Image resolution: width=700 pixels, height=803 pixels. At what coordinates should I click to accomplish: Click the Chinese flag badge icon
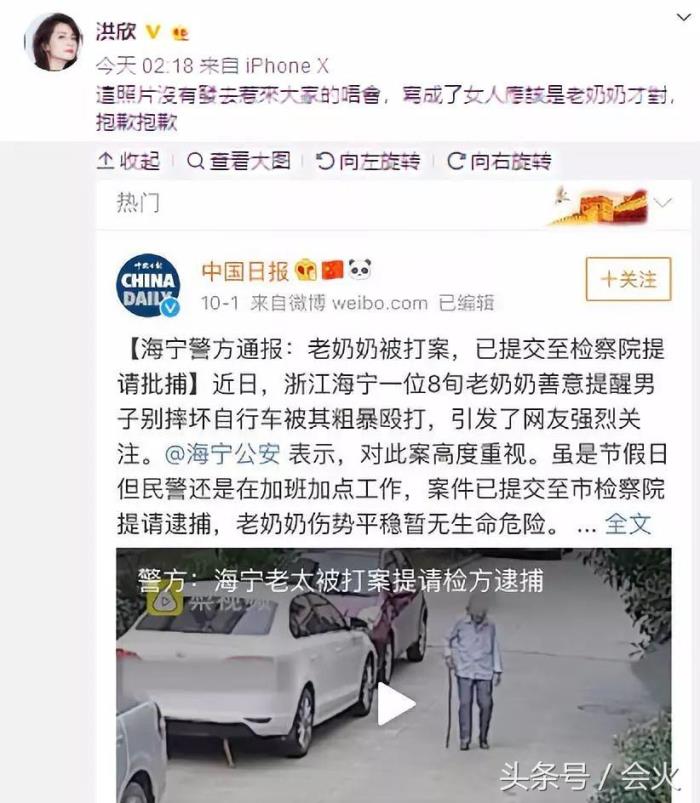(332, 270)
